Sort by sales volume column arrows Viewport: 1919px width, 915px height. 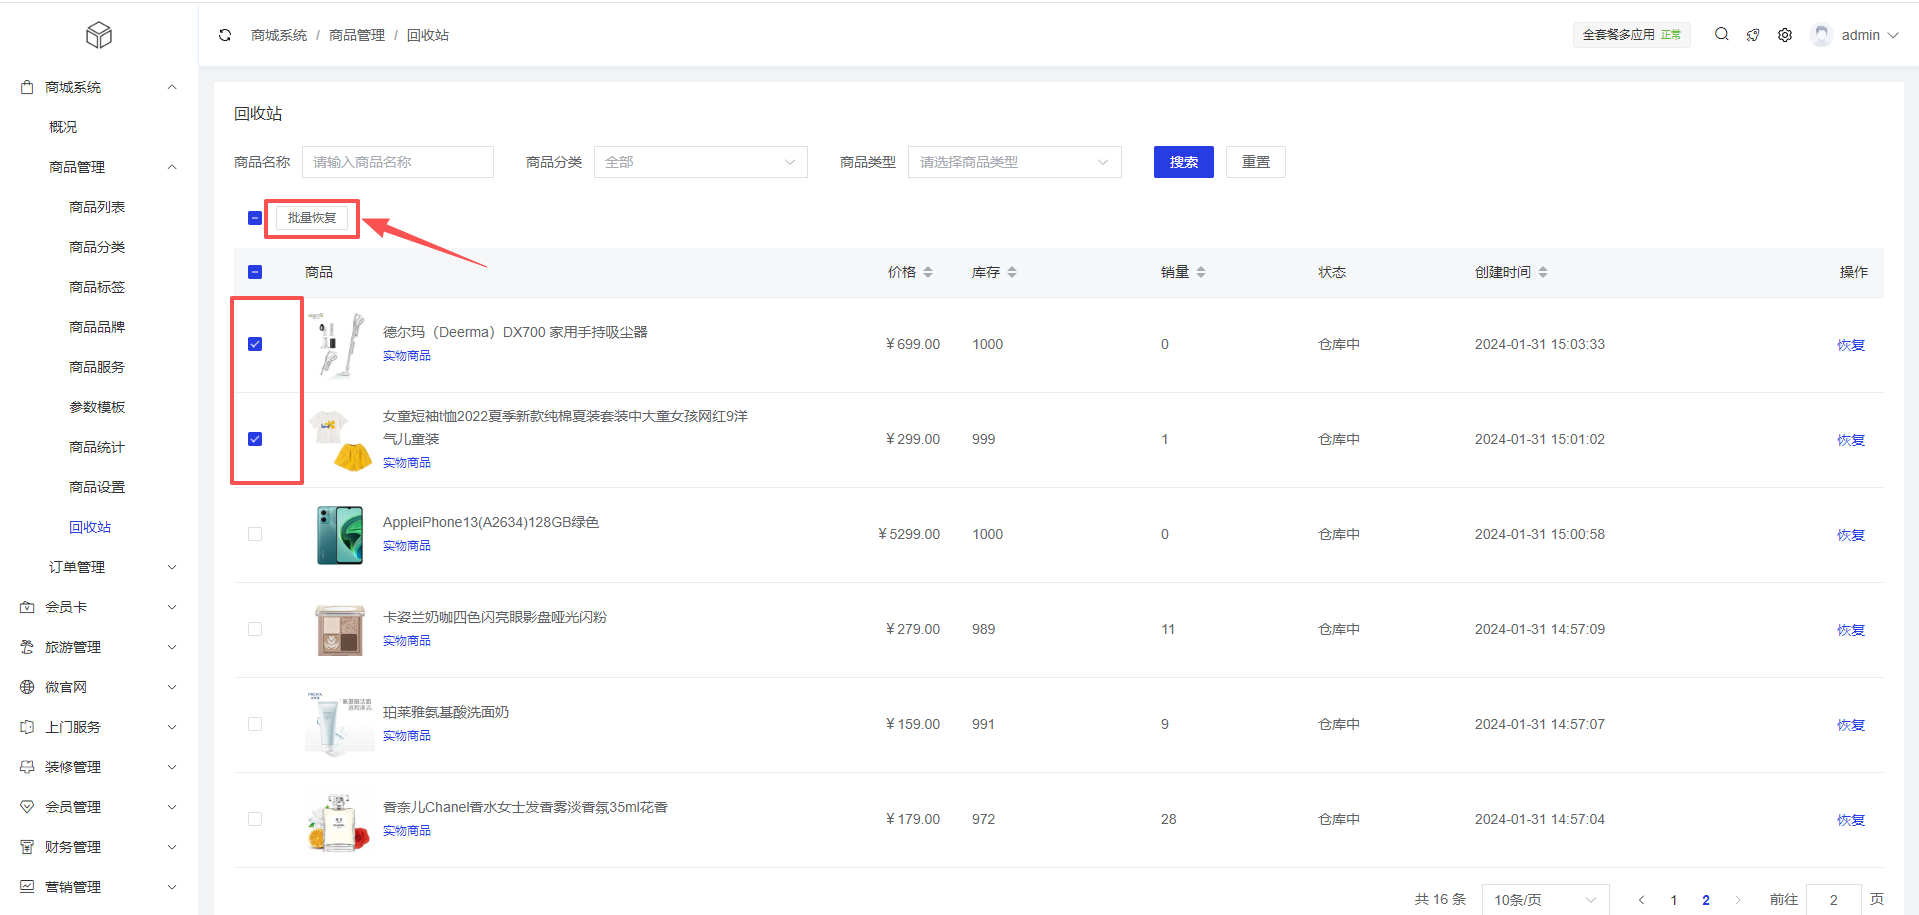(1201, 272)
